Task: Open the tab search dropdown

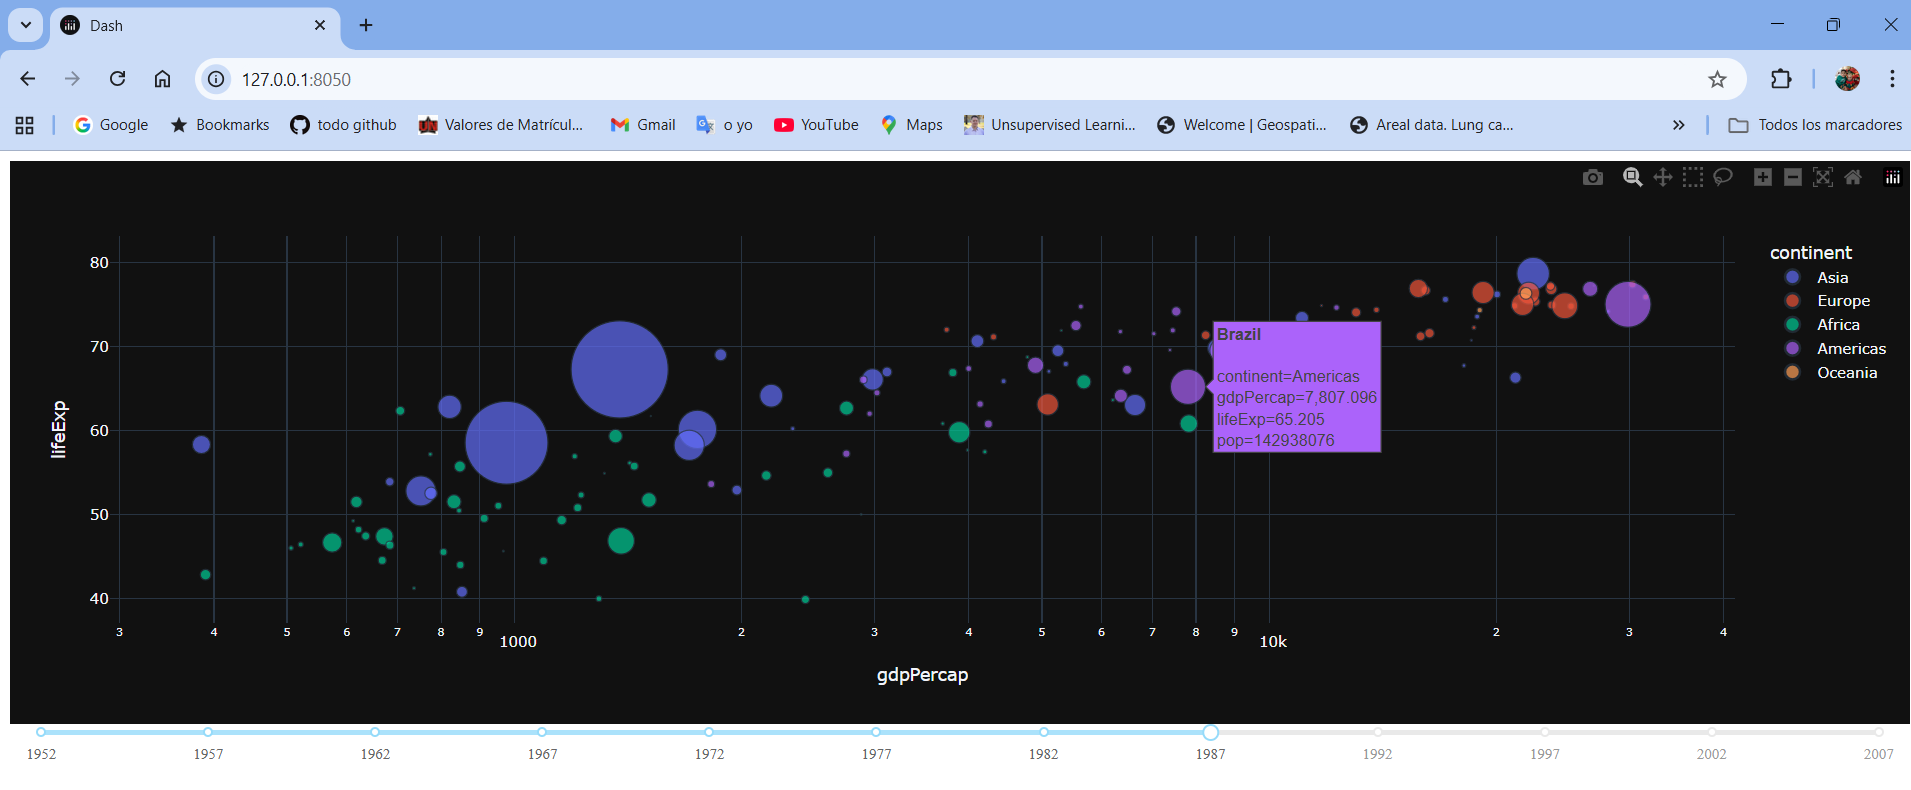Action: pos(26,25)
